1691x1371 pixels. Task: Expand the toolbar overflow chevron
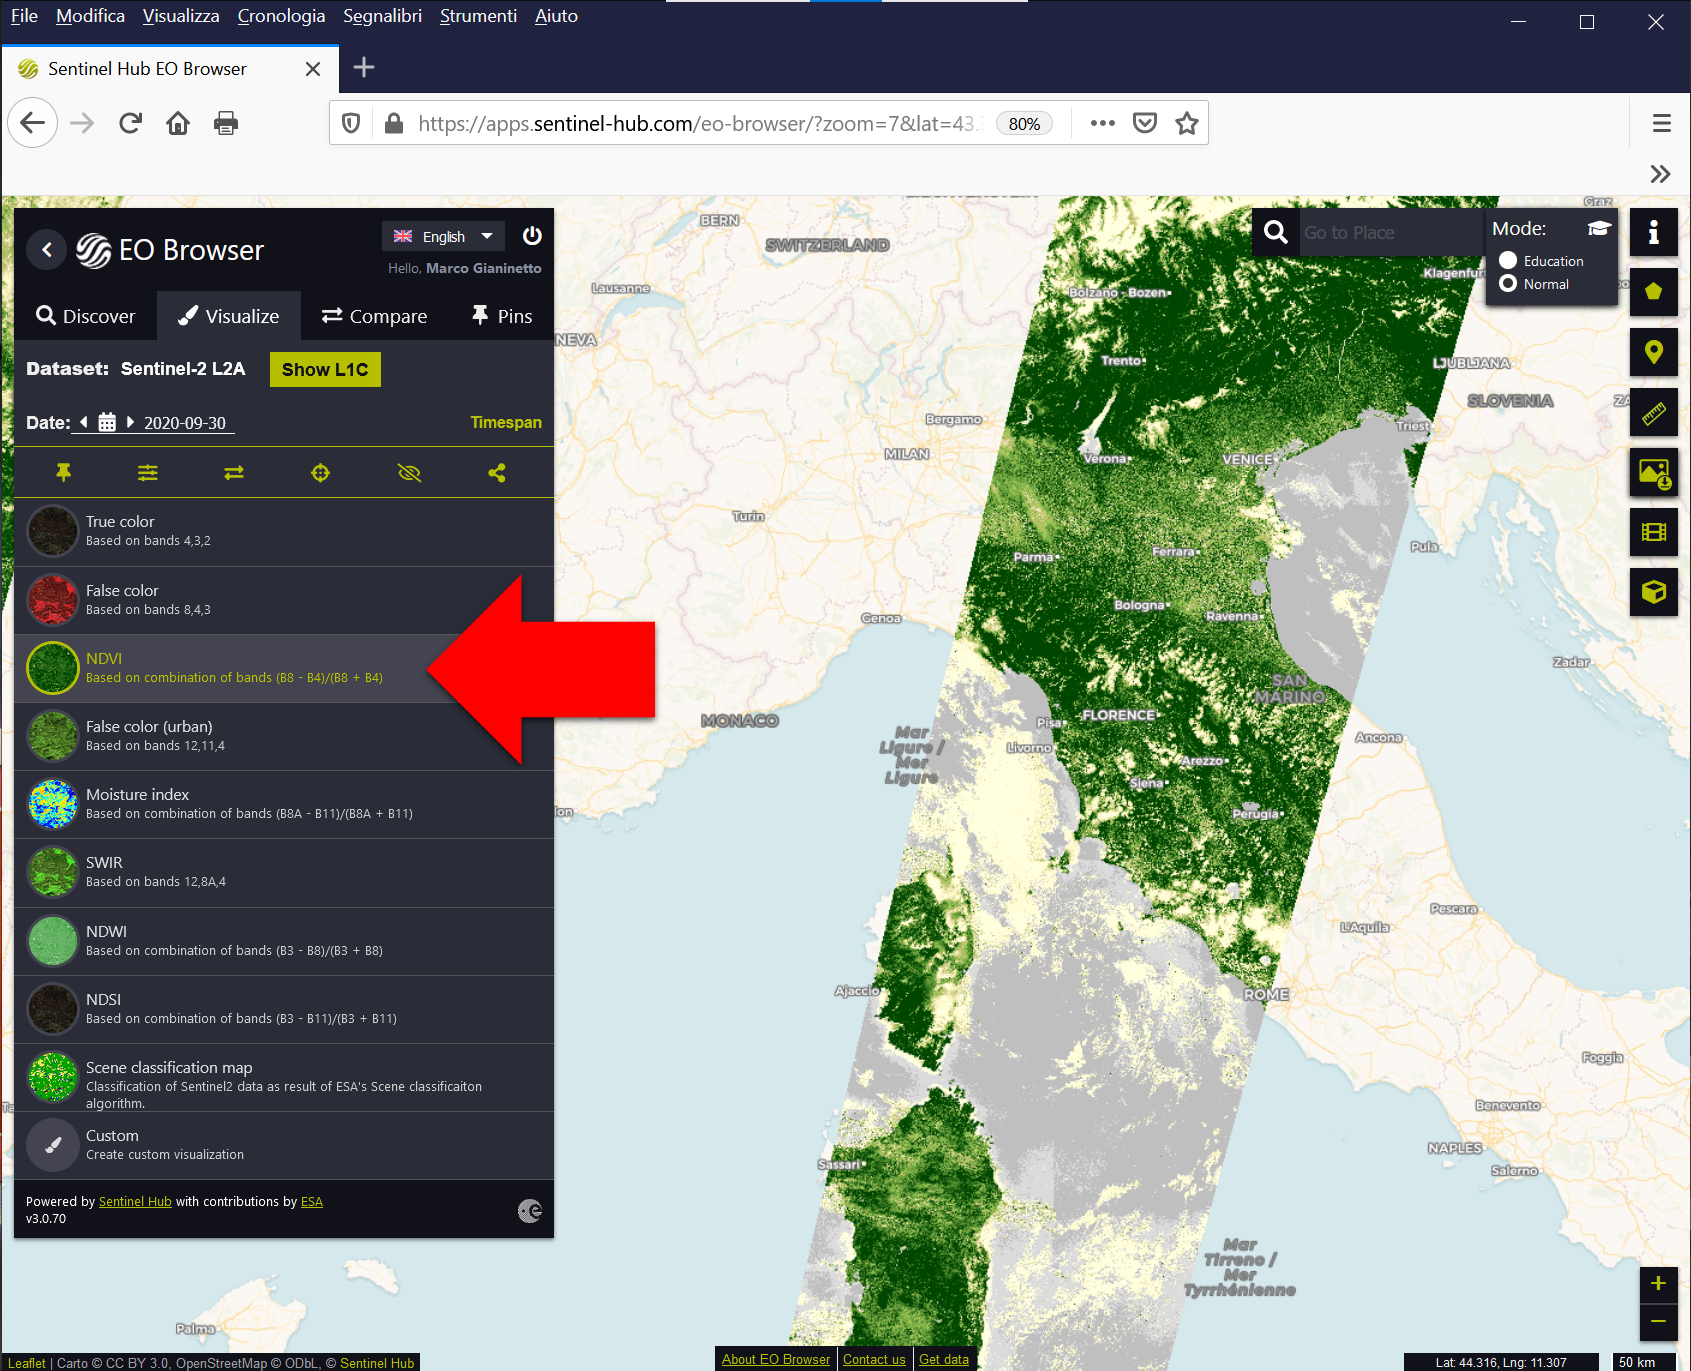pos(1660,174)
